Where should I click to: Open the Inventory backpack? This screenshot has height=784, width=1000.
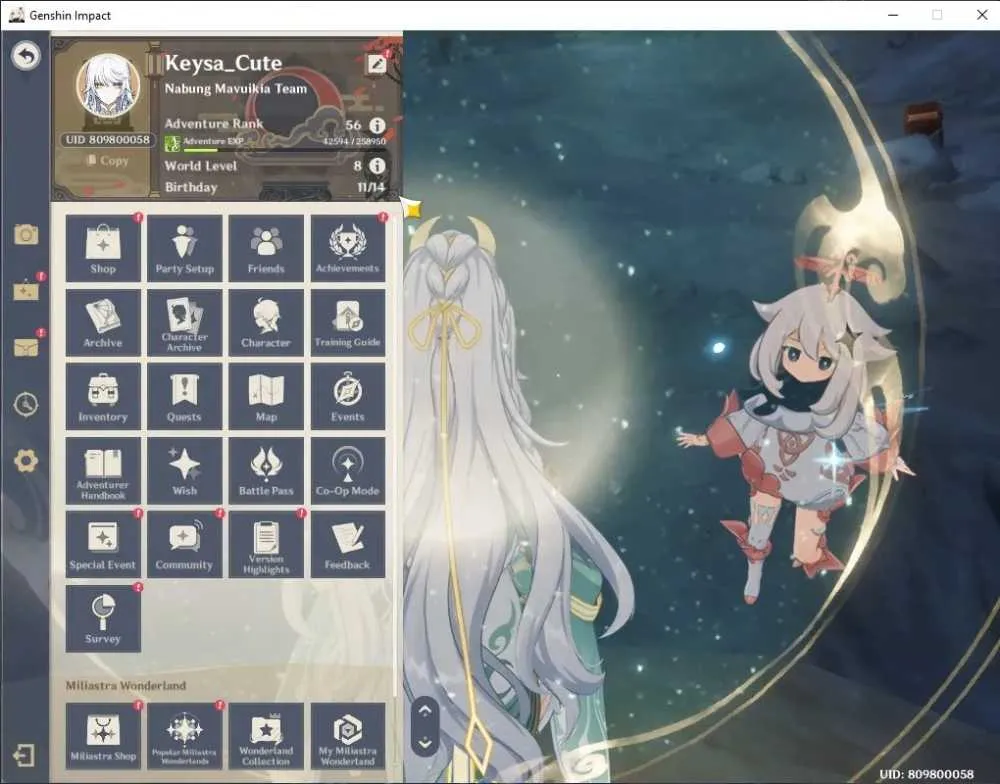103,396
